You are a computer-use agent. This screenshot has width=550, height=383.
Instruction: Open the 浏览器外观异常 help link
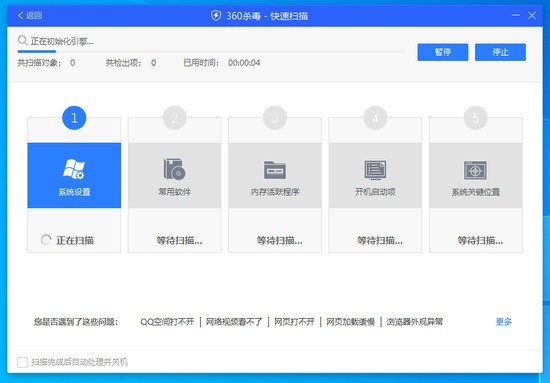tap(415, 322)
